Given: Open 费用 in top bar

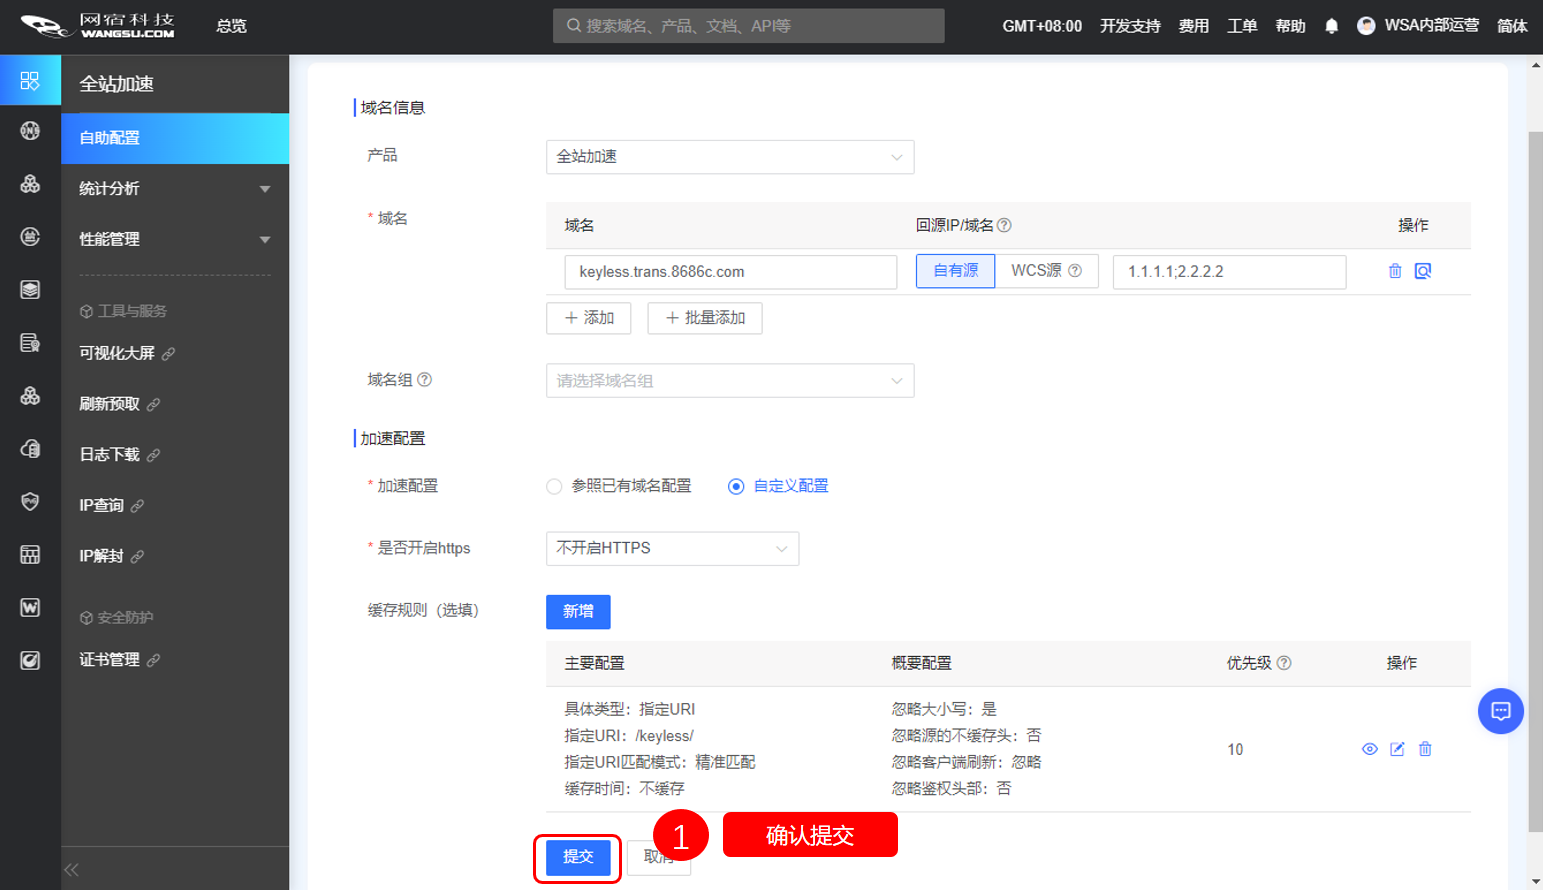Looking at the screenshot, I should coord(1193,26).
